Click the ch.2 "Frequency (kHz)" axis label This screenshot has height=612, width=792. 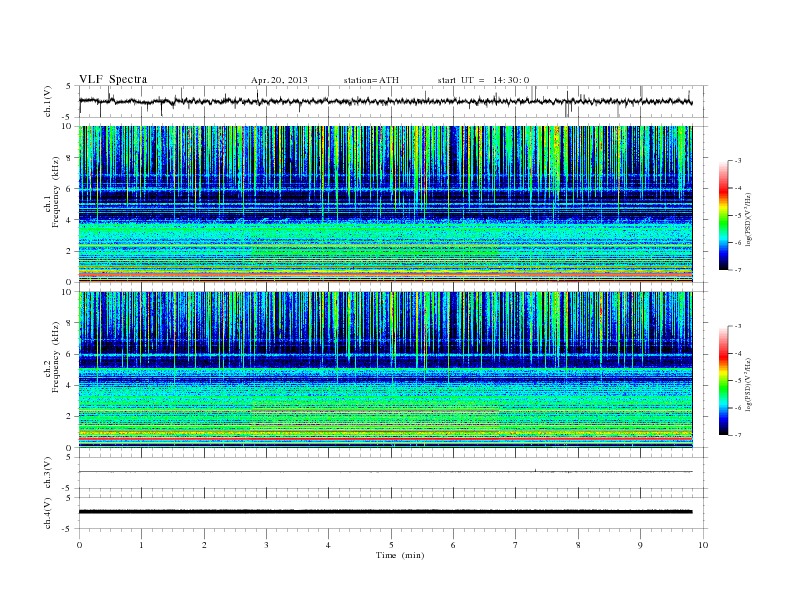pyautogui.click(x=56, y=357)
